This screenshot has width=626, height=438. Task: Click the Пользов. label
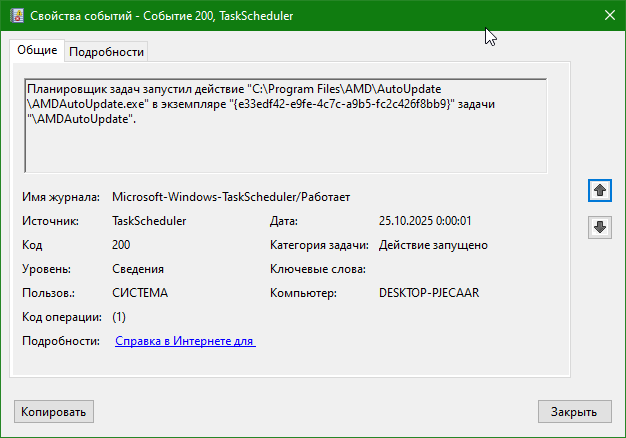pyautogui.click(x=48, y=293)
